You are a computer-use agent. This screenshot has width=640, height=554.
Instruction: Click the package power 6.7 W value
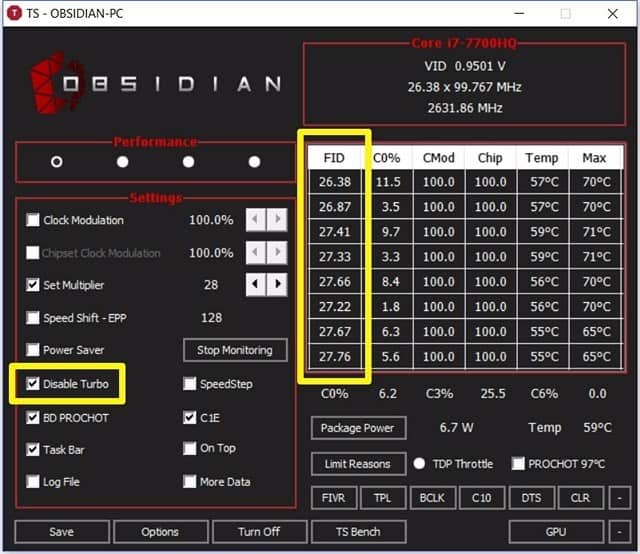click(x=456, y=427)
